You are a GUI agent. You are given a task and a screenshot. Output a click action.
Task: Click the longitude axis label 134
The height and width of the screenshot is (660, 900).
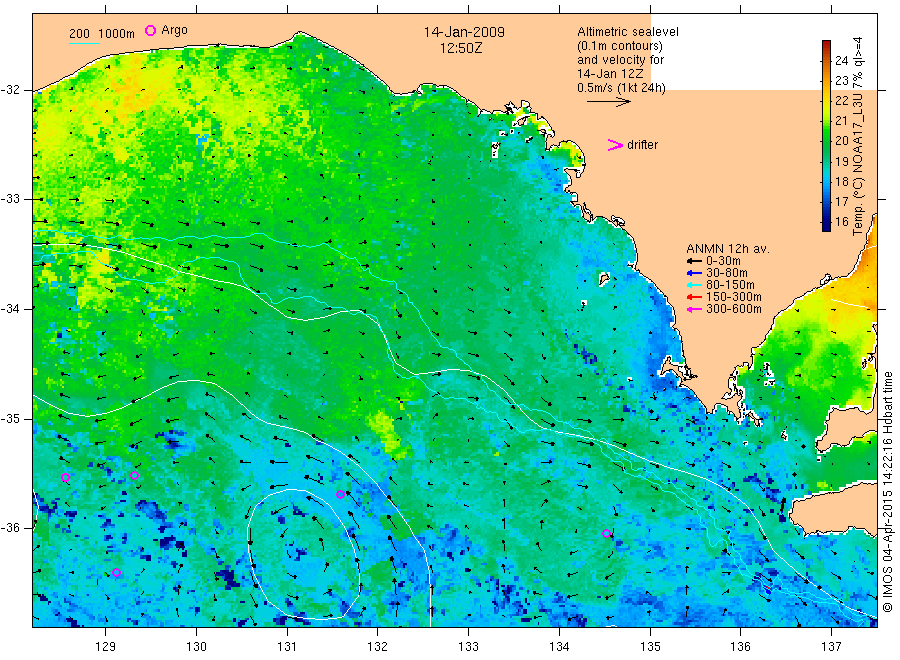(x=559, y=647)
